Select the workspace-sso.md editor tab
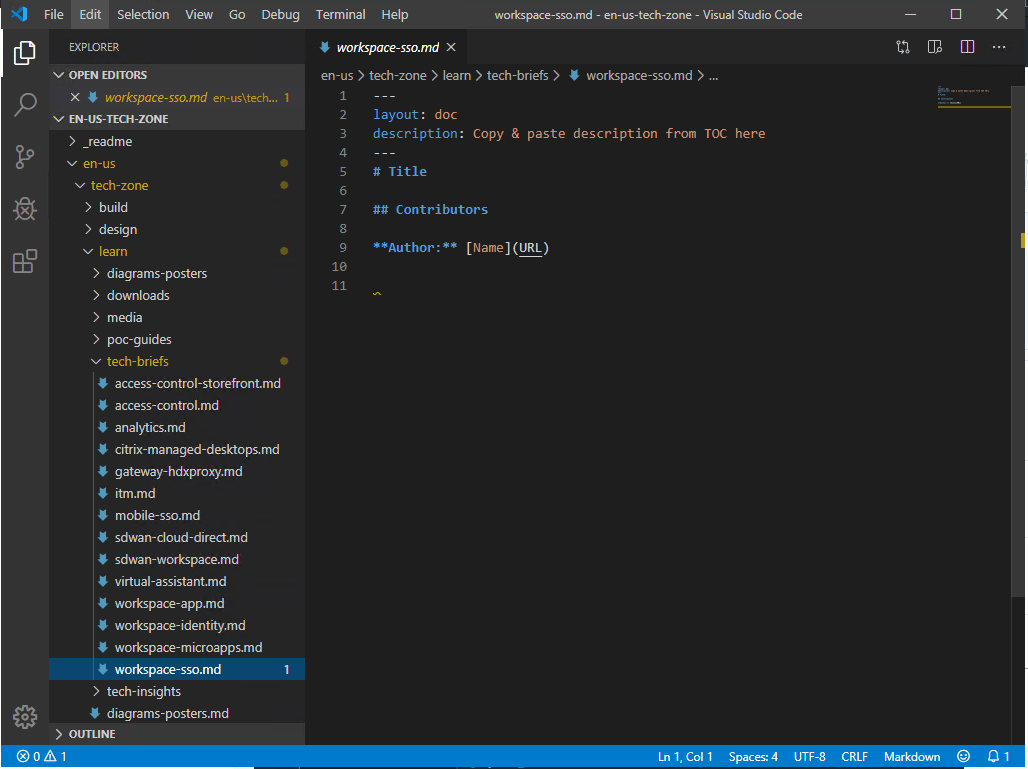The width and height of the screenshot is (1028, 769). pos(388,46)
